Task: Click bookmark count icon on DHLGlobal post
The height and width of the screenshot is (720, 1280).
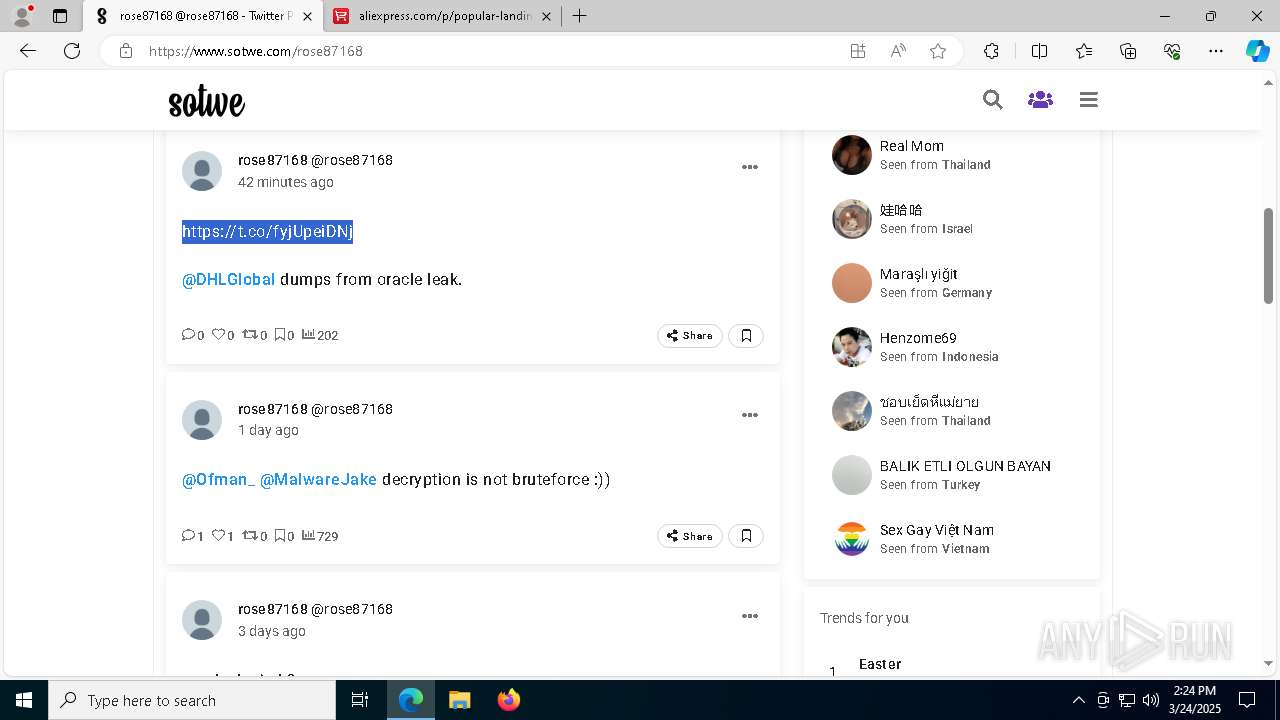Action: [x=280, y=335]
